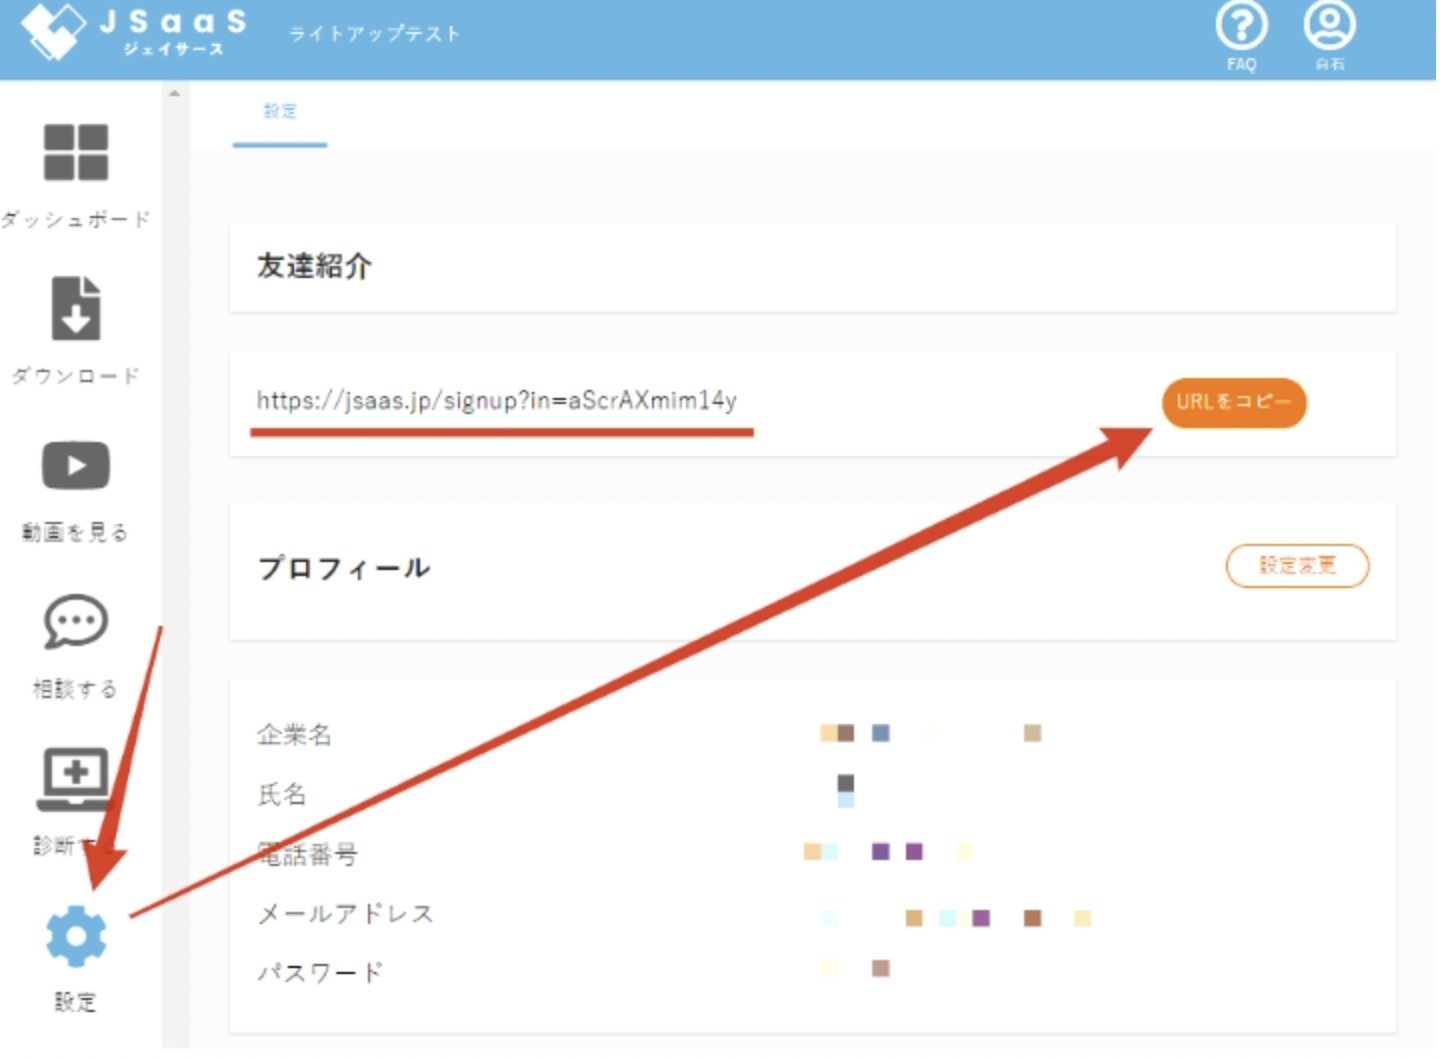
Task: Open the user account icon
Action: [1329, 28]
